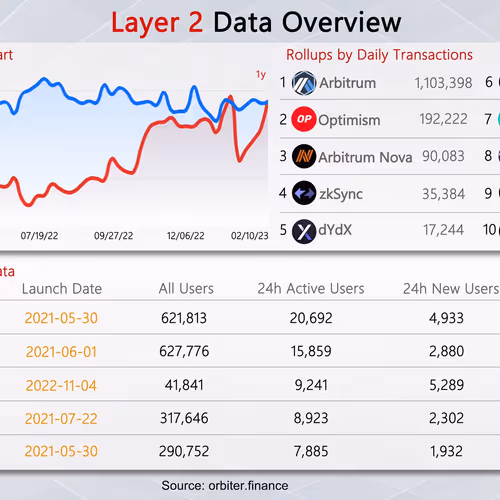This screenshot has width=500, height=500.
Task: Click zkSync's 35,384 transactions value
Action: pyautogui.click(x=443, y=194)
